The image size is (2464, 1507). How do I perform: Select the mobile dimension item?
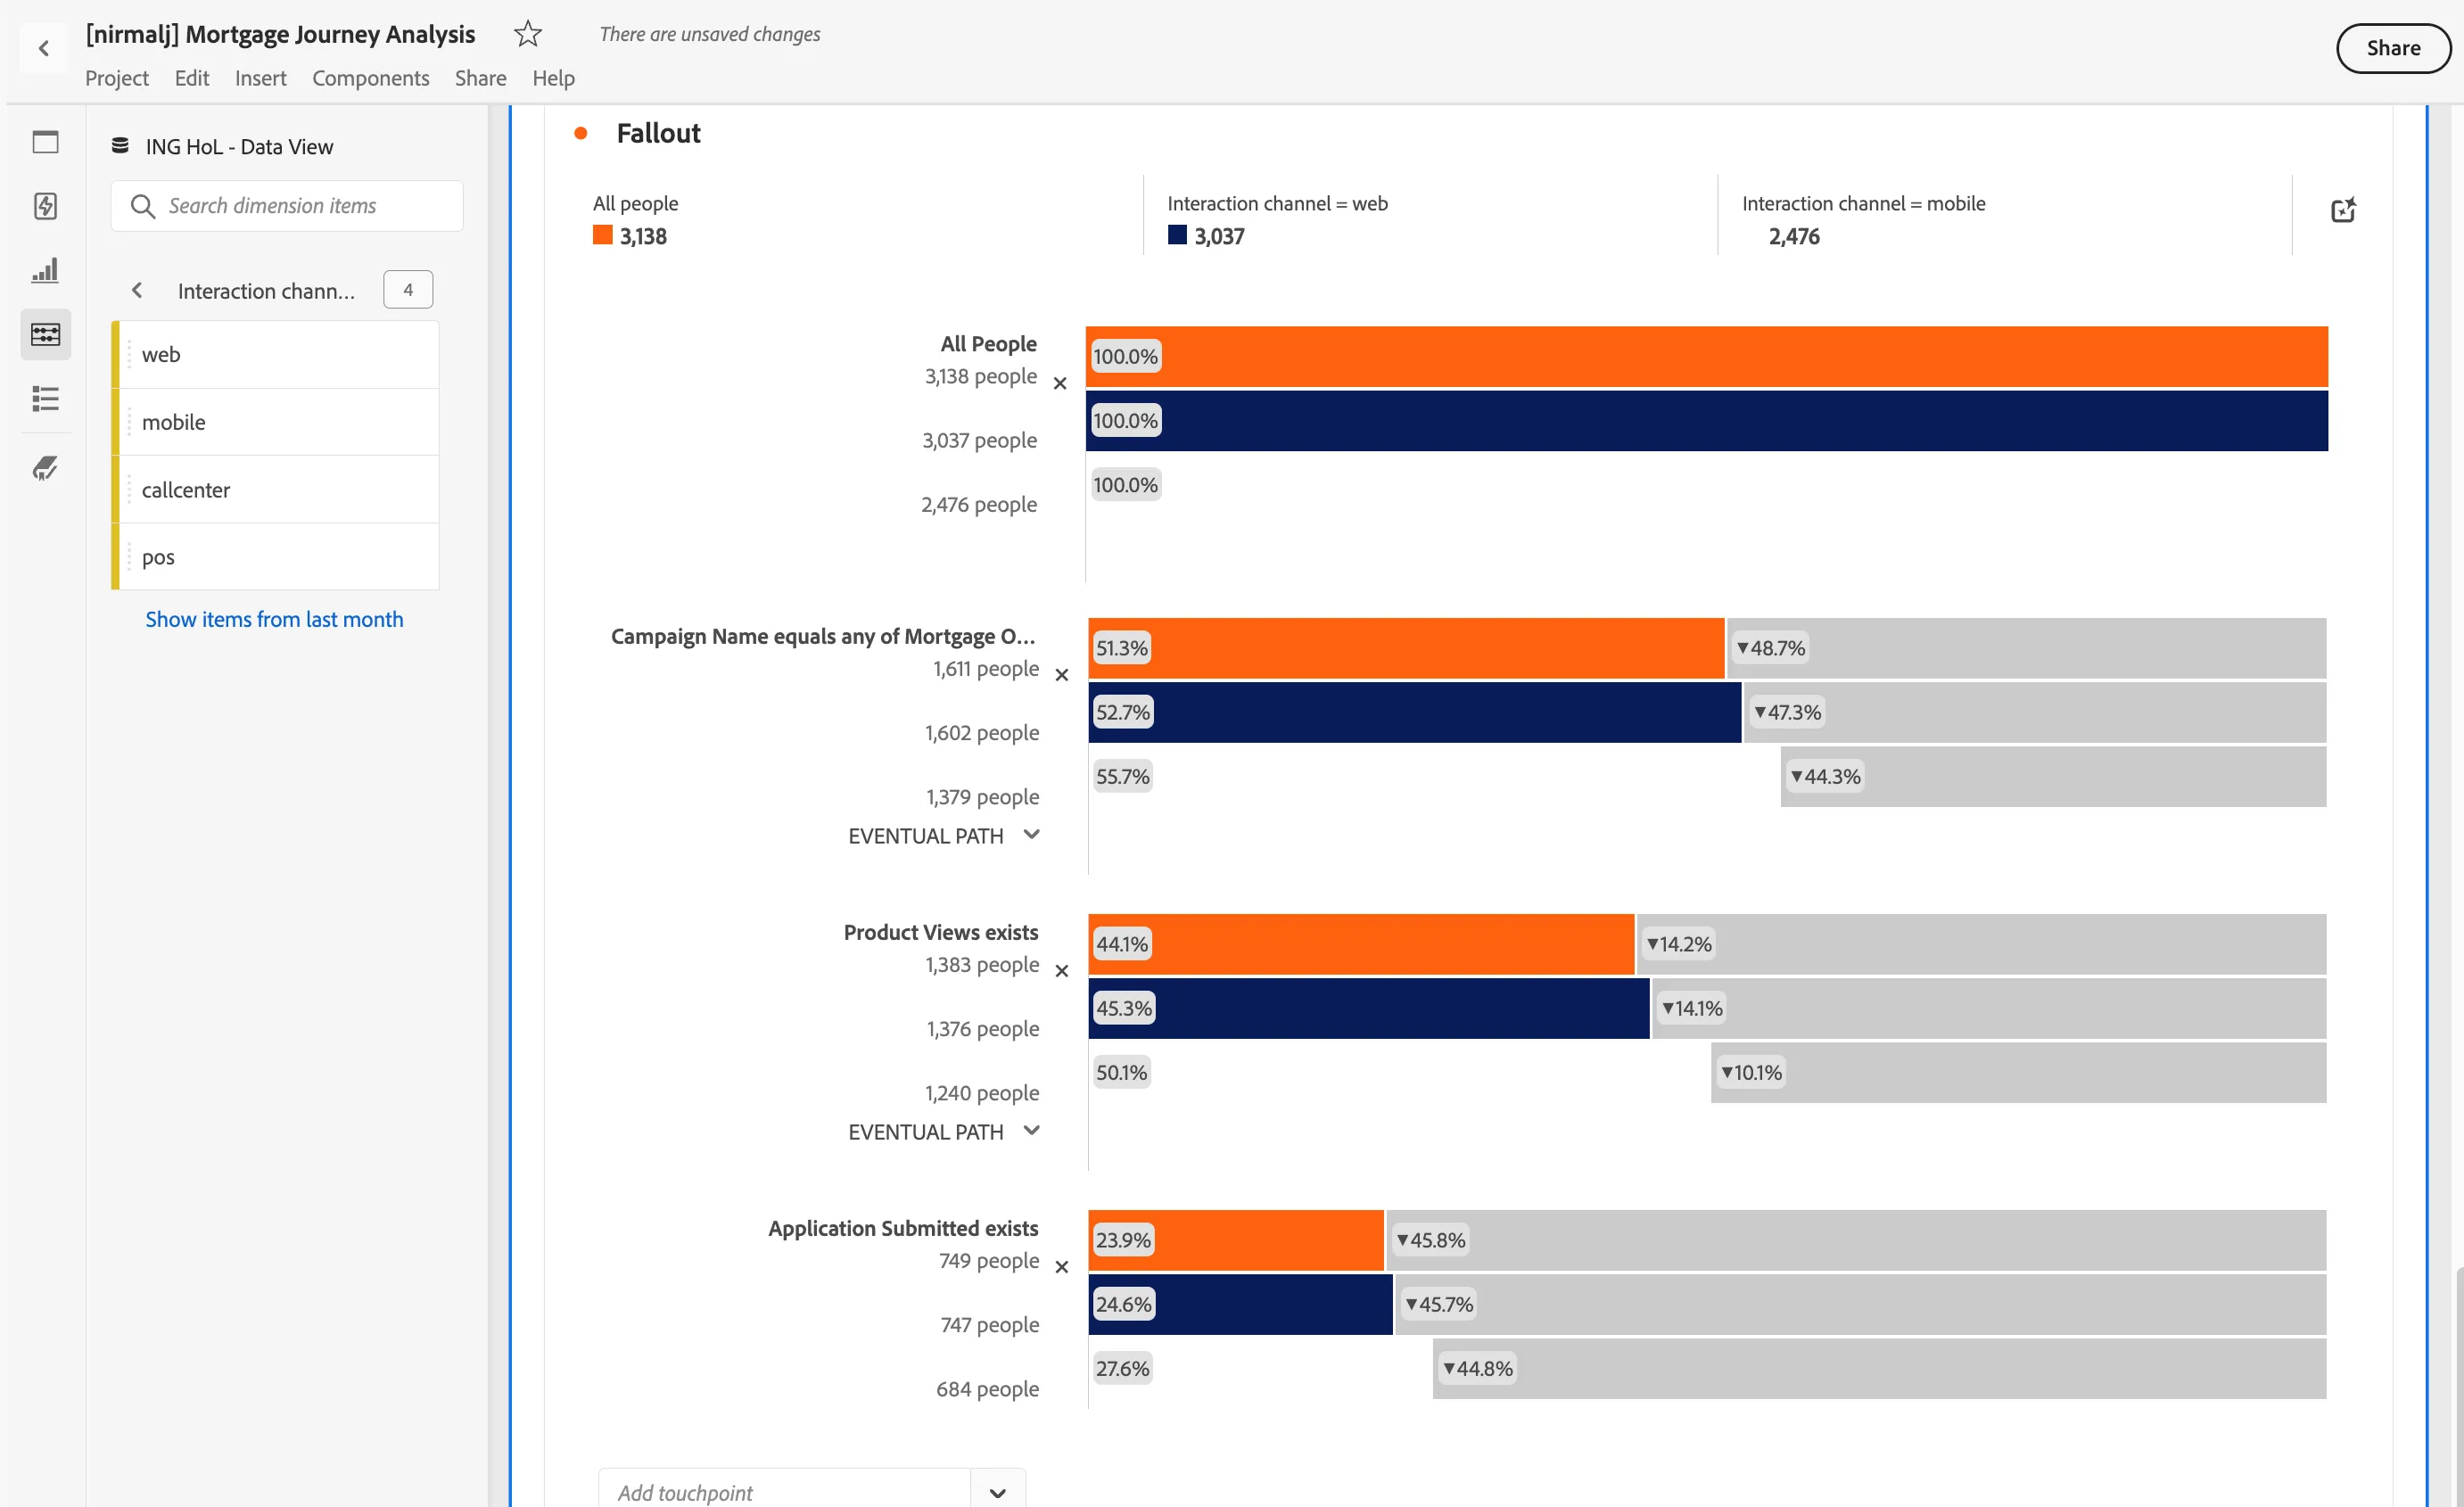(x=276, y=422)
